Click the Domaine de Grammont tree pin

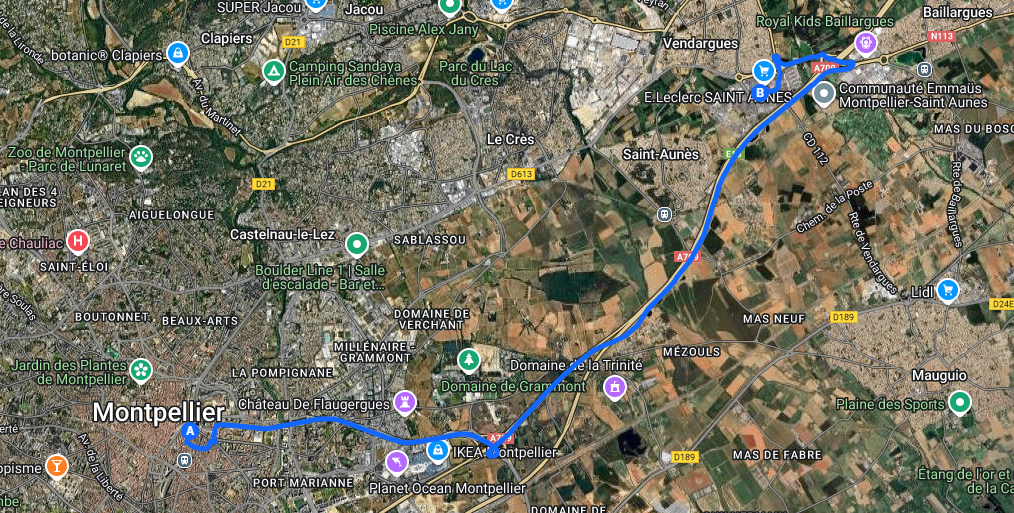(x=467, y=359)
